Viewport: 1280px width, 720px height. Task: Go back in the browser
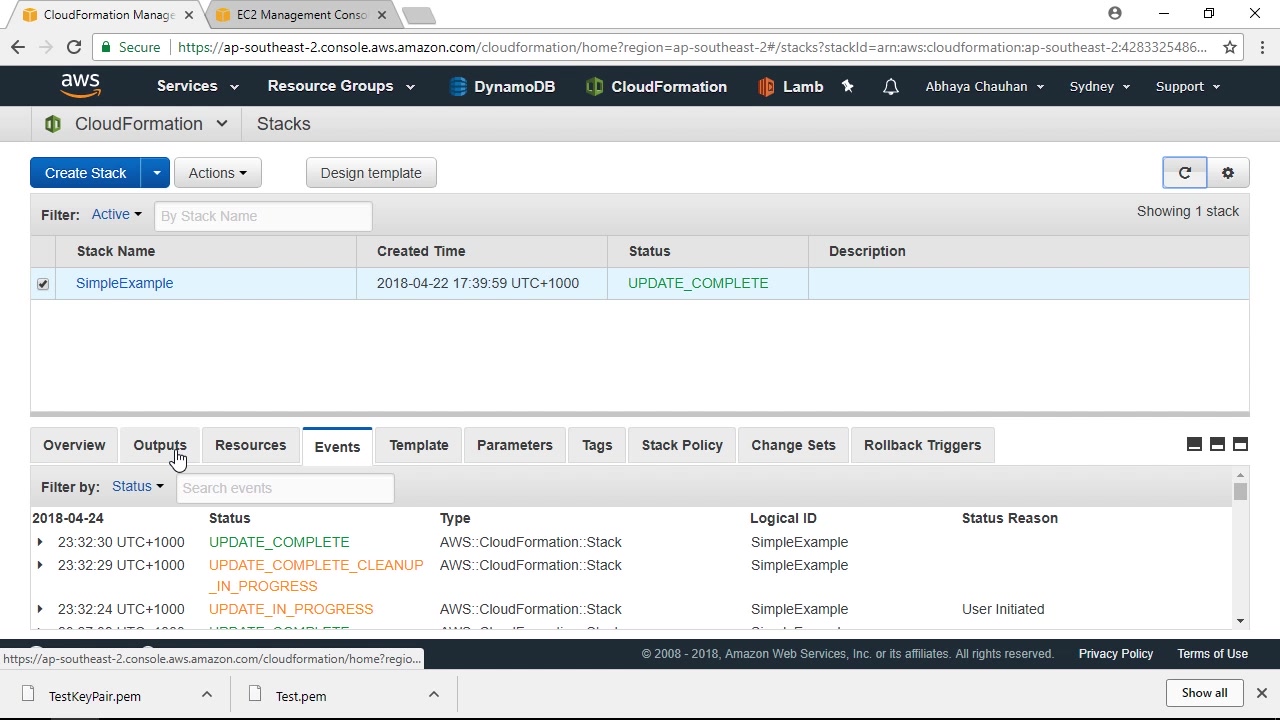click(x=18, y=47)
